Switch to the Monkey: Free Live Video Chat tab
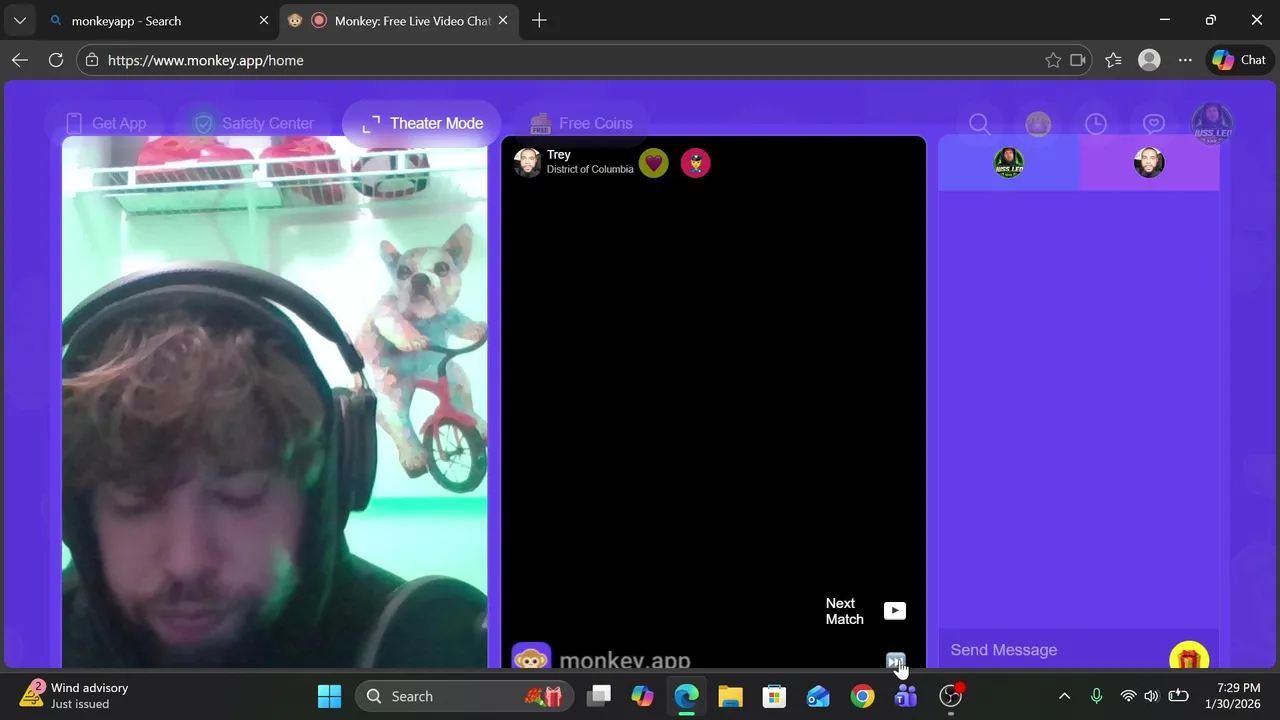The image size is (1280, 720). 399,20
